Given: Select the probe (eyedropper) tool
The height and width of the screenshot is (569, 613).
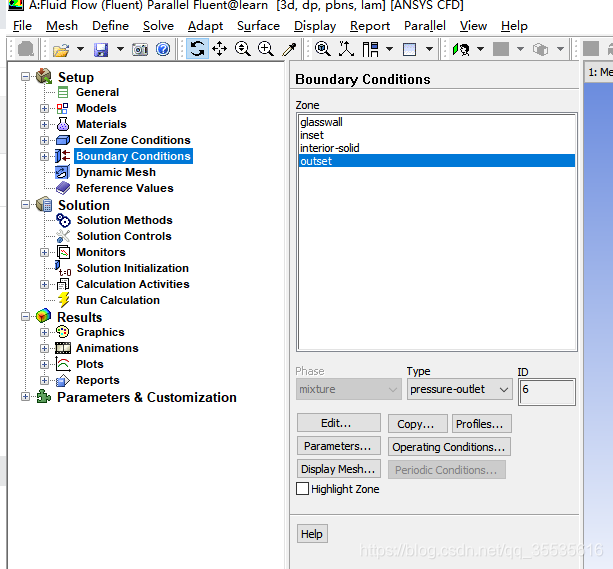Looking at the screenshot, I should [289, 49].
